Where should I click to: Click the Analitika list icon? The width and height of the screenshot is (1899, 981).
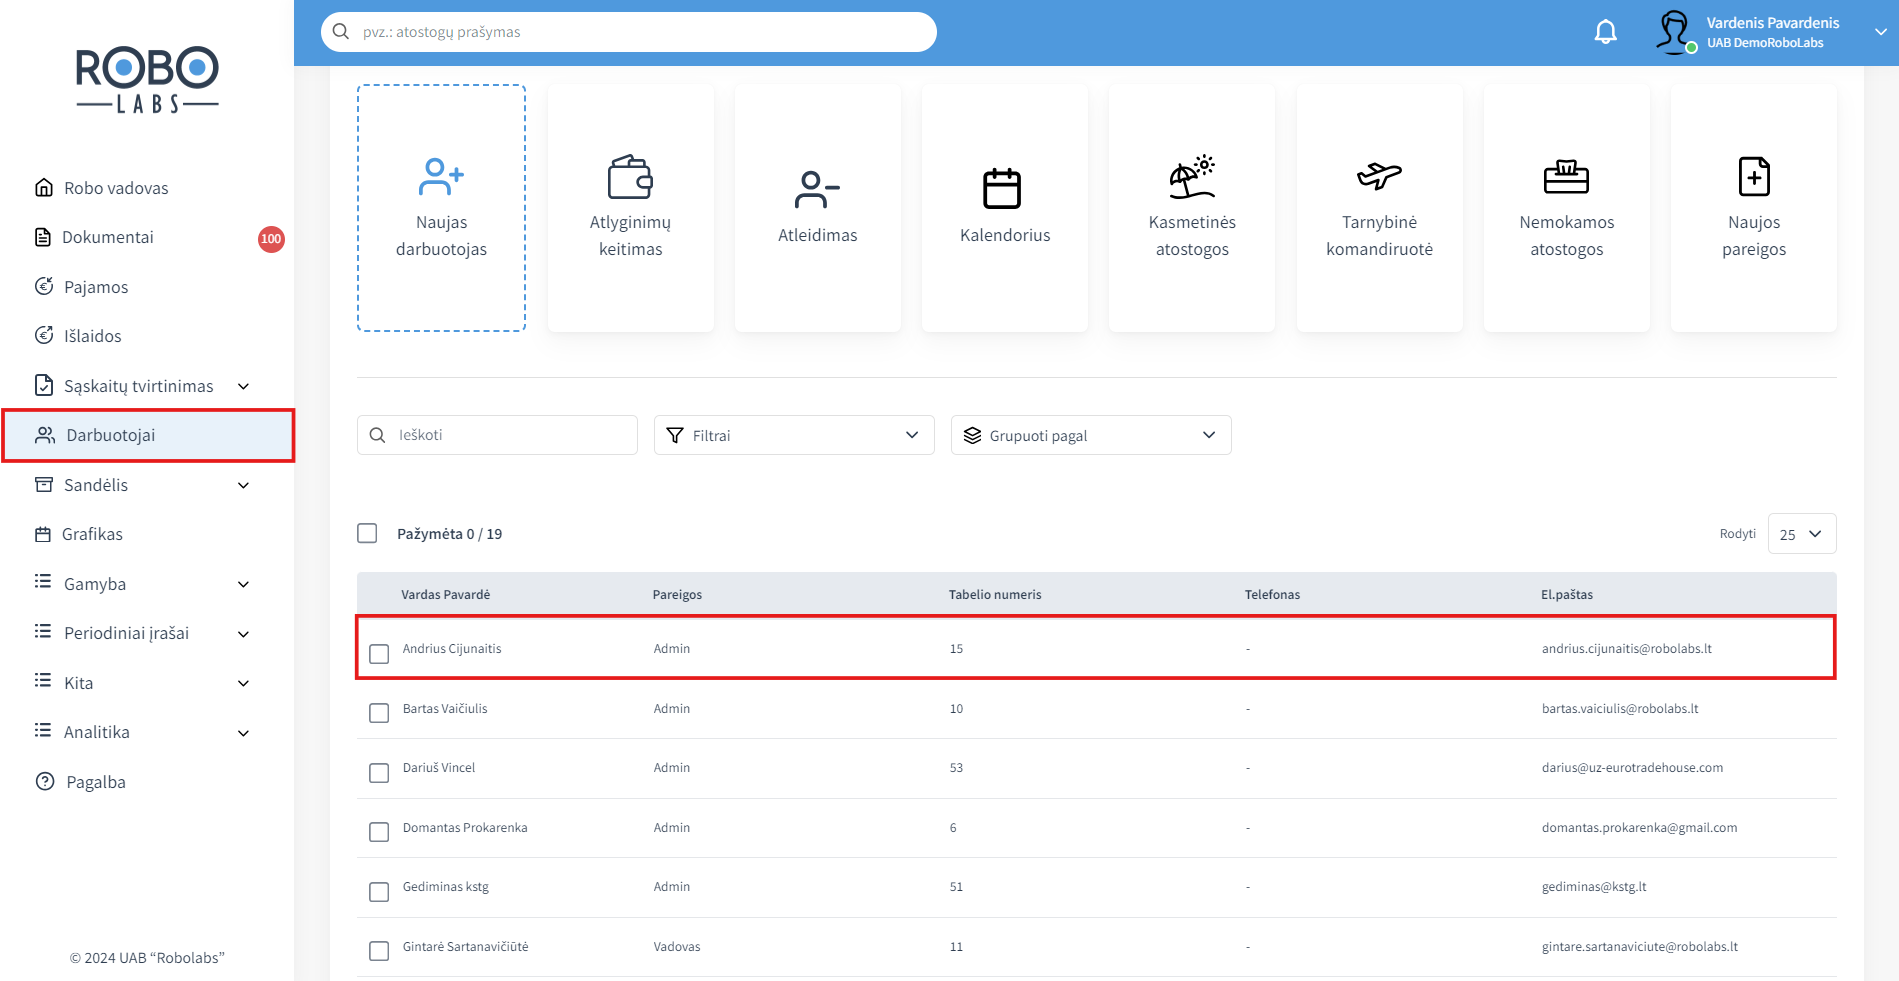(x=43, y=730)
